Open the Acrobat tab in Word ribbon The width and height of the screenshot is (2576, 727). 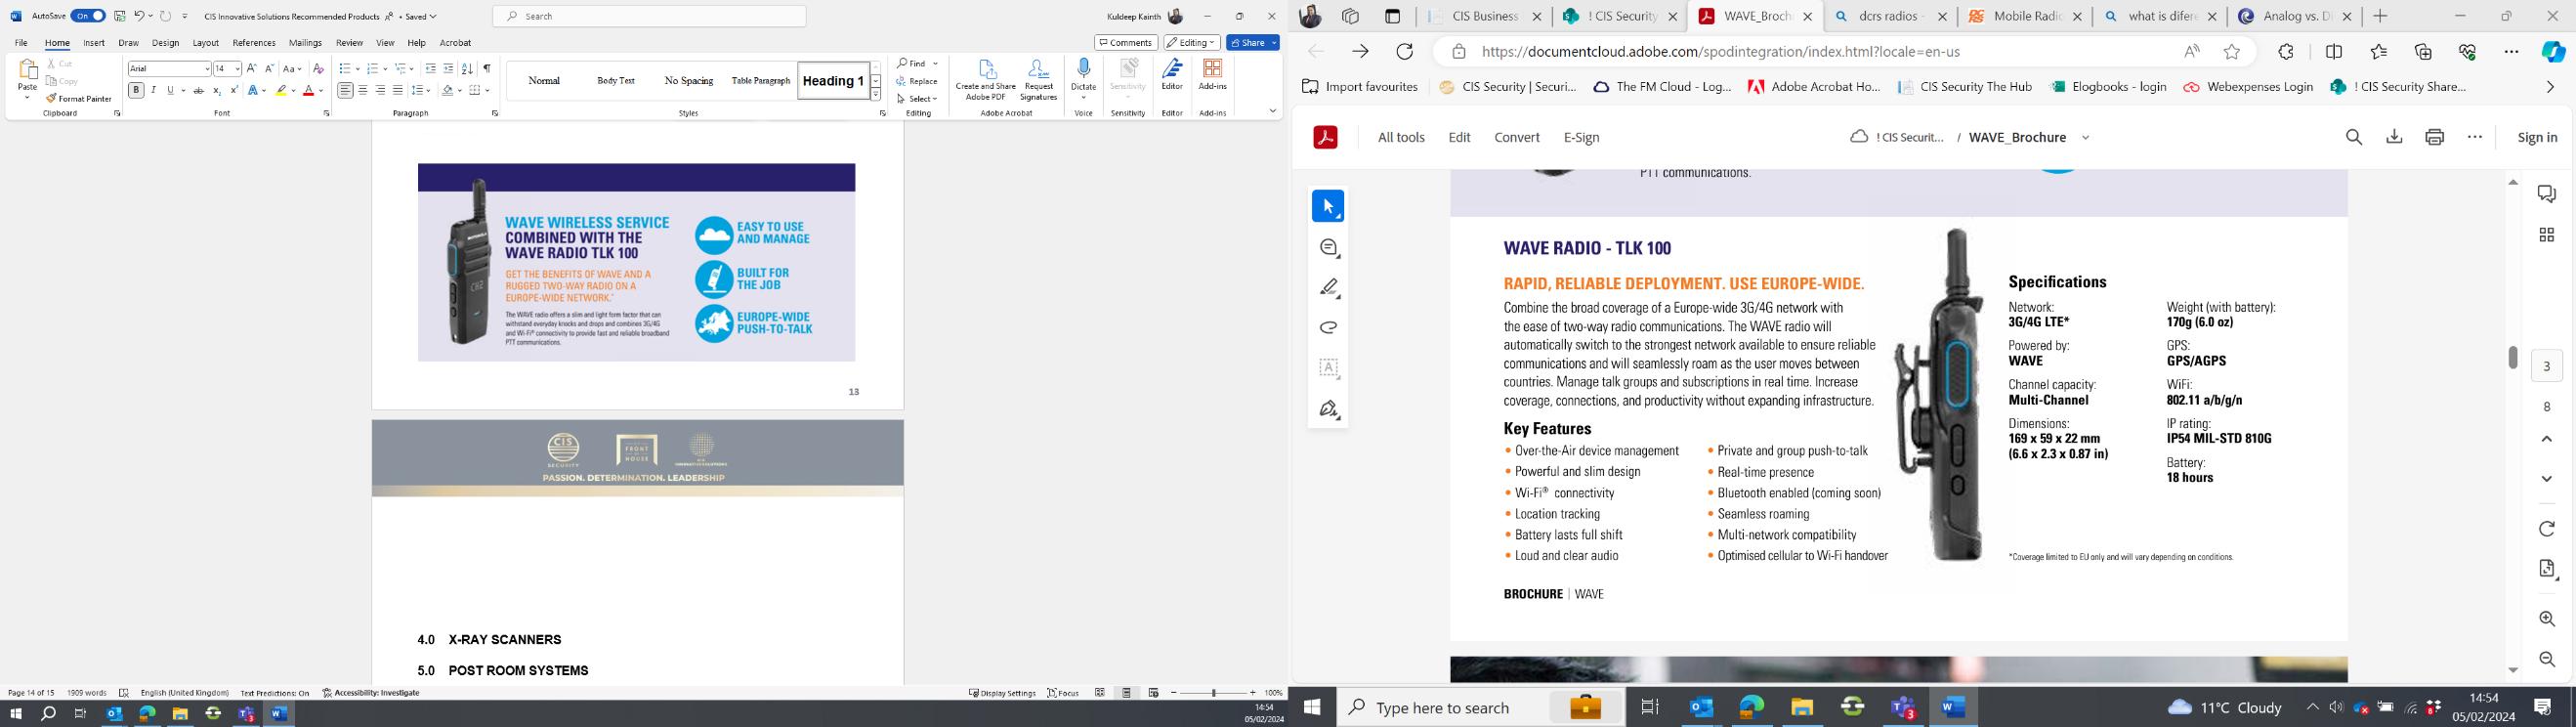point(455,43)
